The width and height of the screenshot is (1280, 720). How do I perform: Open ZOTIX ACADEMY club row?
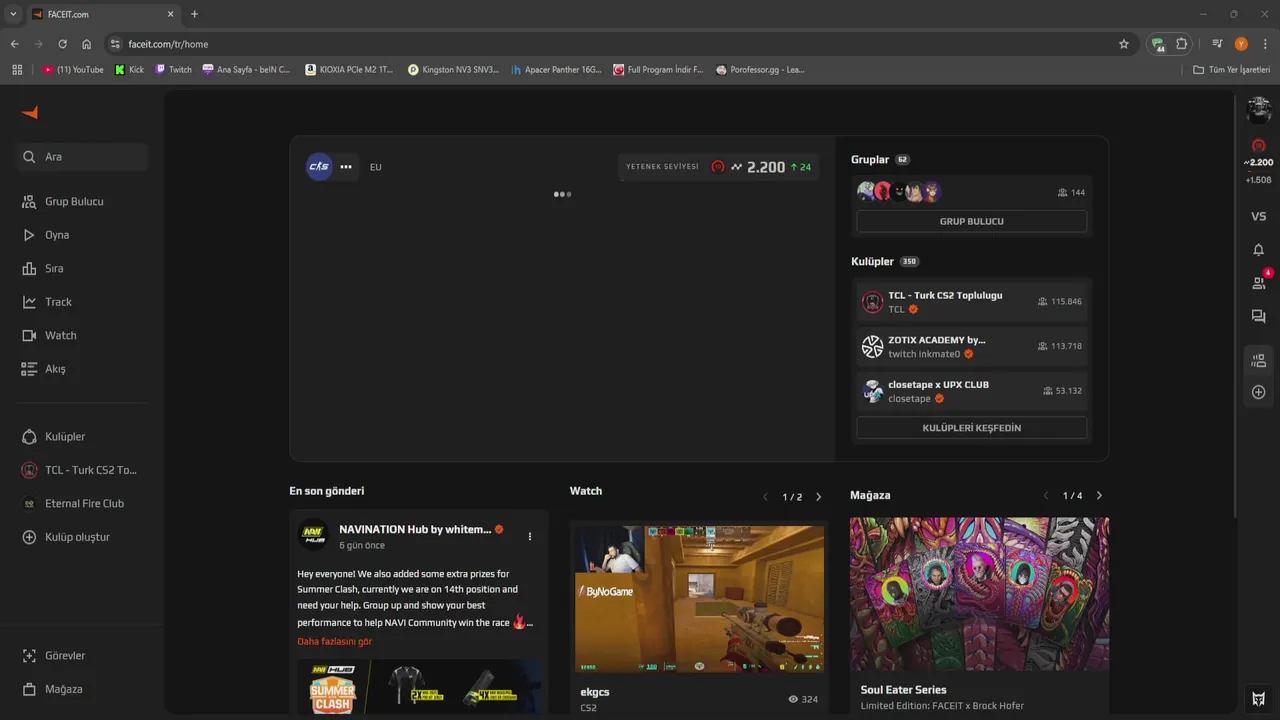(971, 346)
